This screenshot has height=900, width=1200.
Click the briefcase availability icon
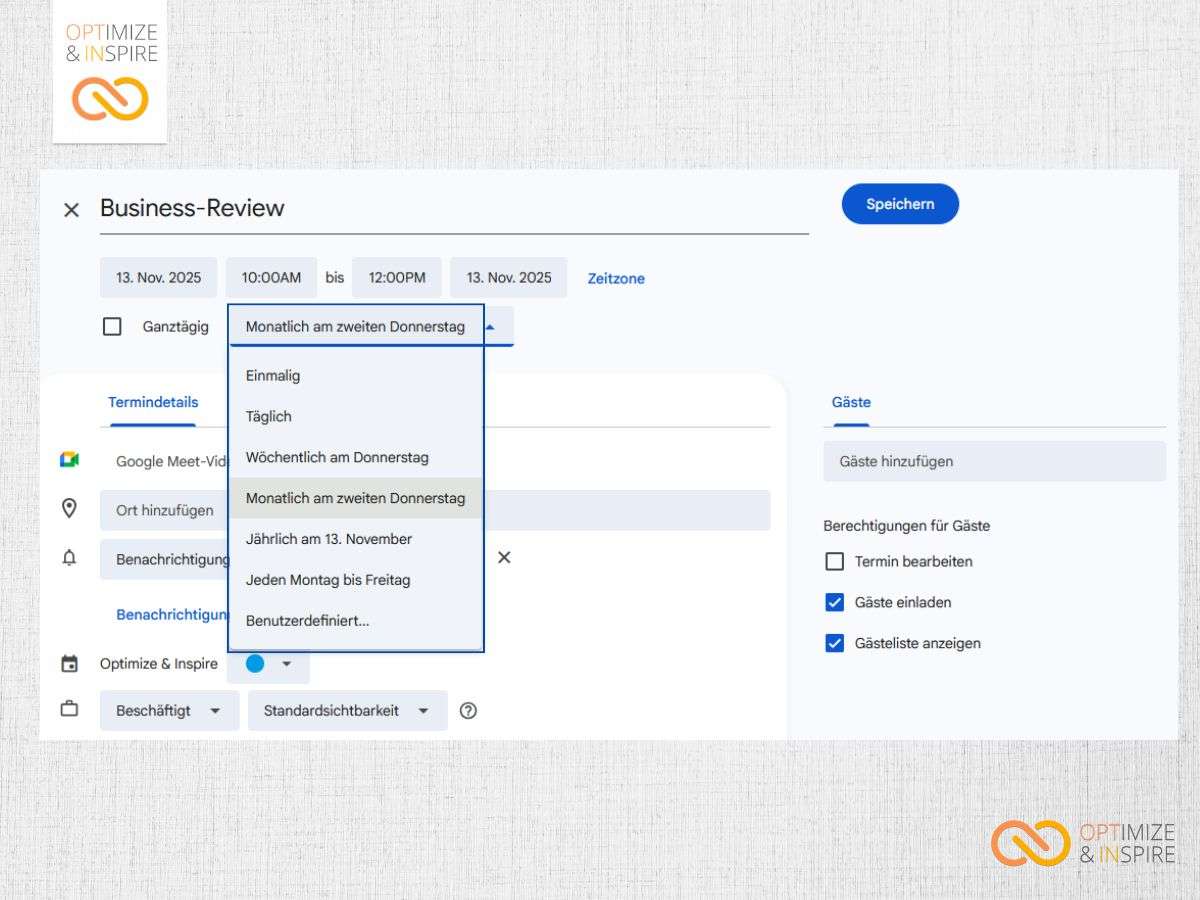coord(69,709)
